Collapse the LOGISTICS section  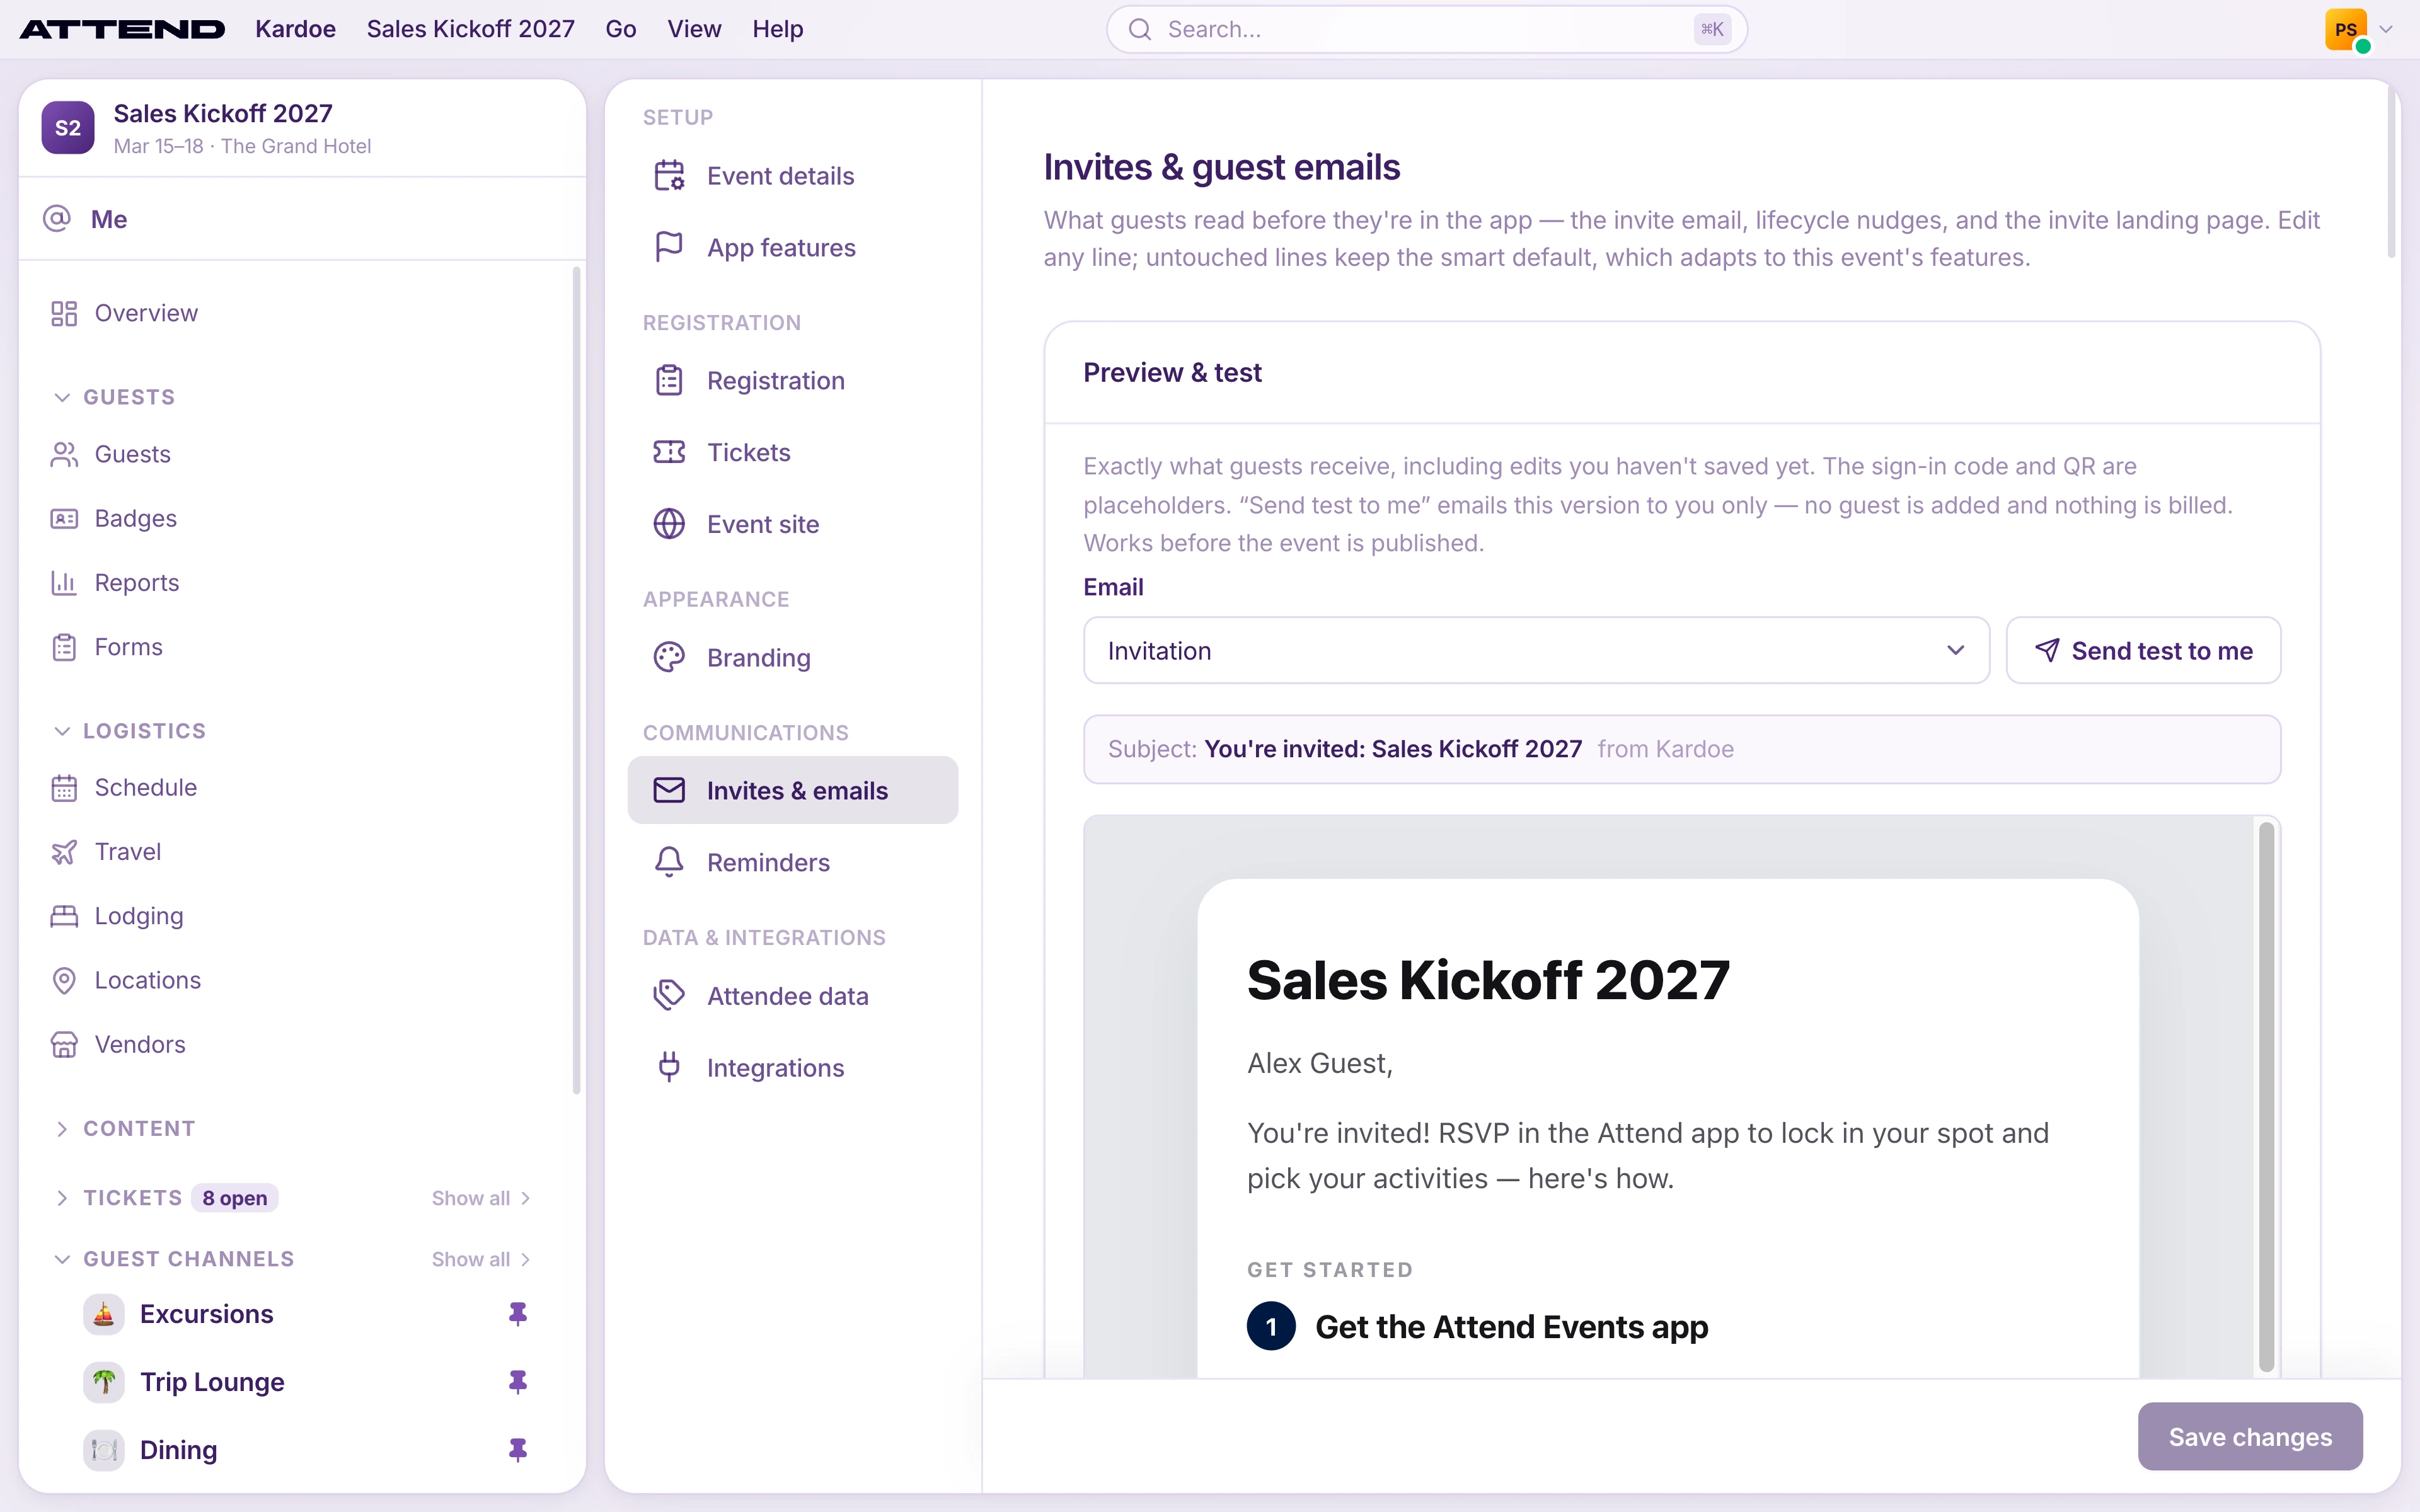pyautogui.click(x=62, y=731)
